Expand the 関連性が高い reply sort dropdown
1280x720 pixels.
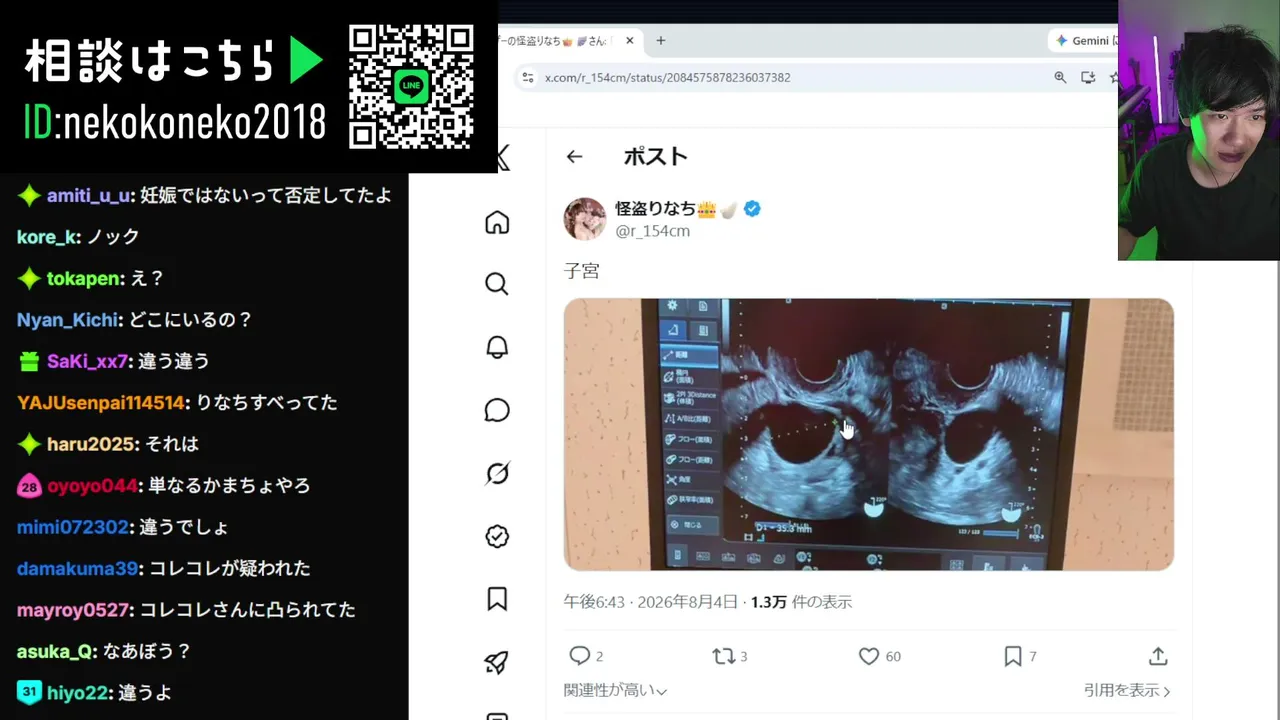[x=615, y=690]
